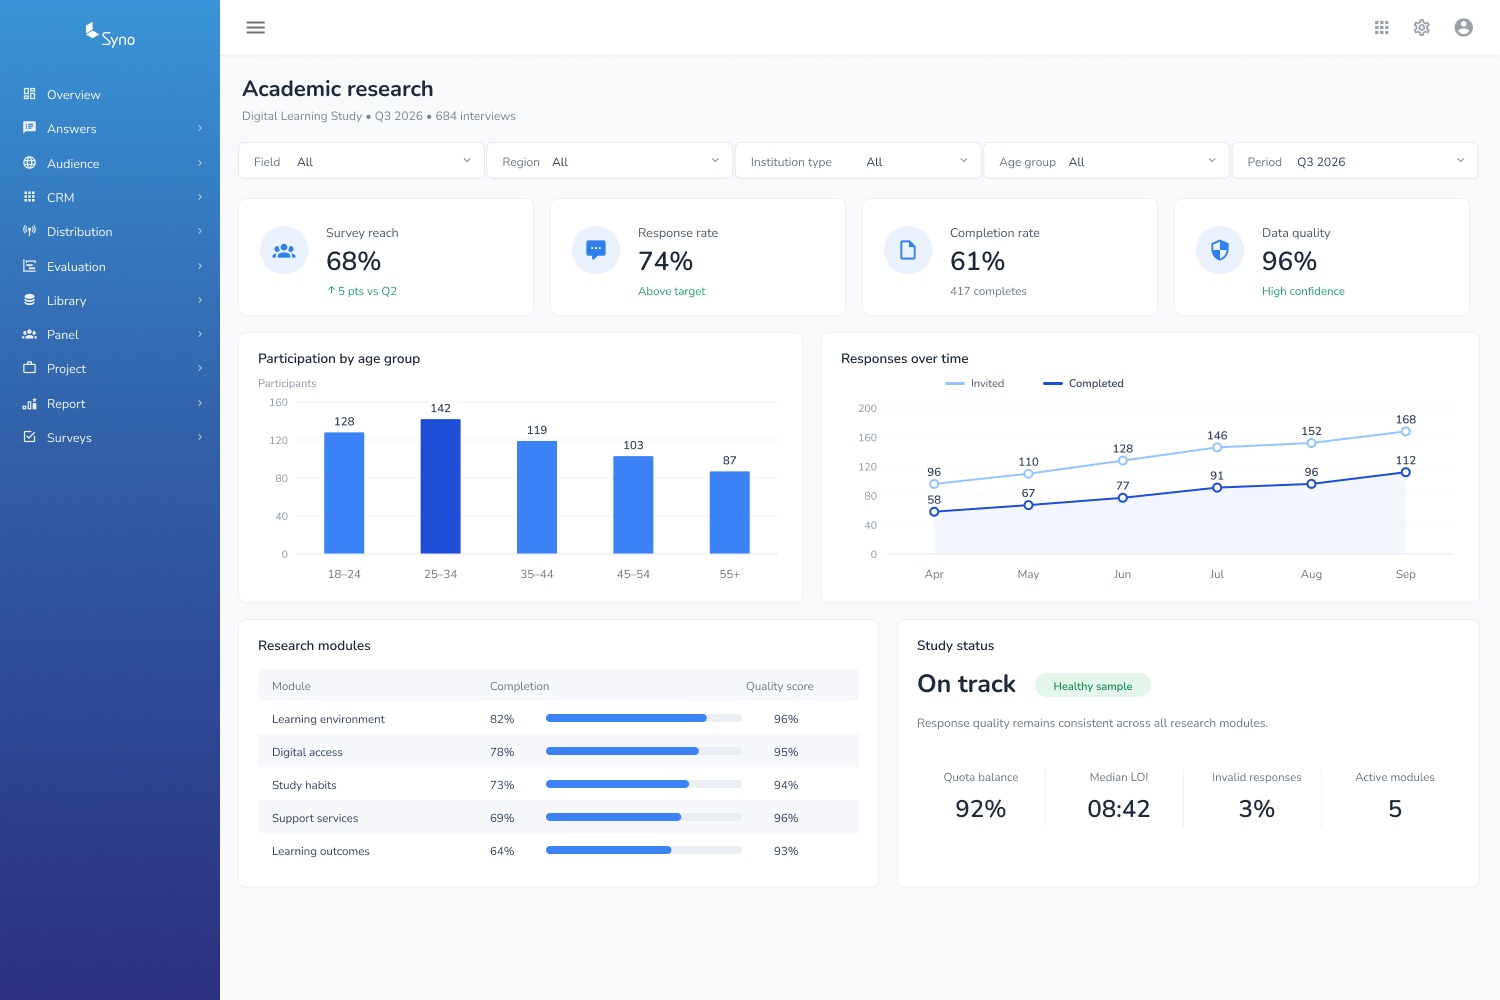Open the hamburger menu icon
1500x1000 pixels.
pyautogui.click(x=256, y=28)
